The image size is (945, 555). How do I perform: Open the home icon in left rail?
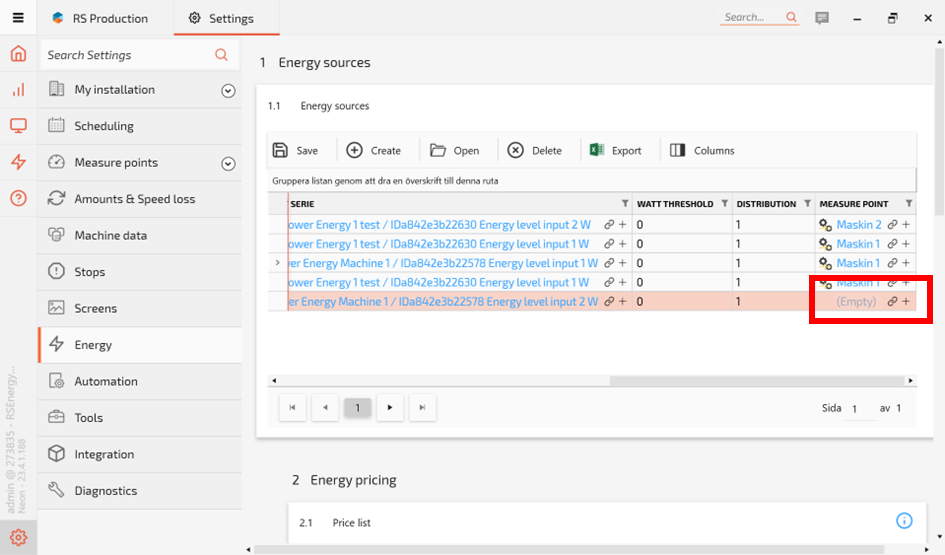tap(18, 54)
